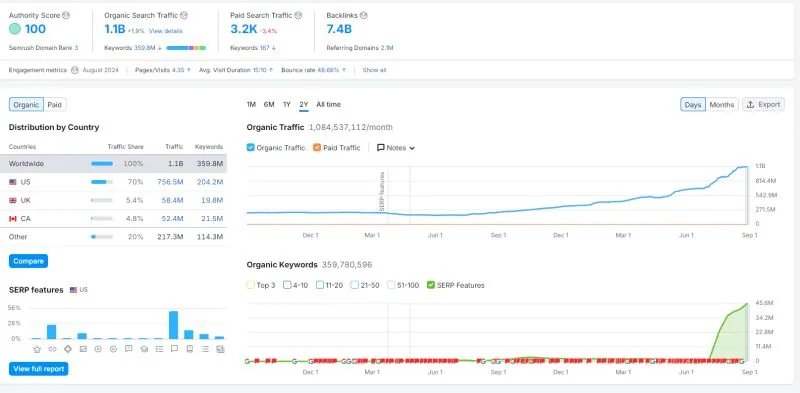Click the UK flag in the country table
The width and height of the screenshot is (800, 393).
coord(13,201)
